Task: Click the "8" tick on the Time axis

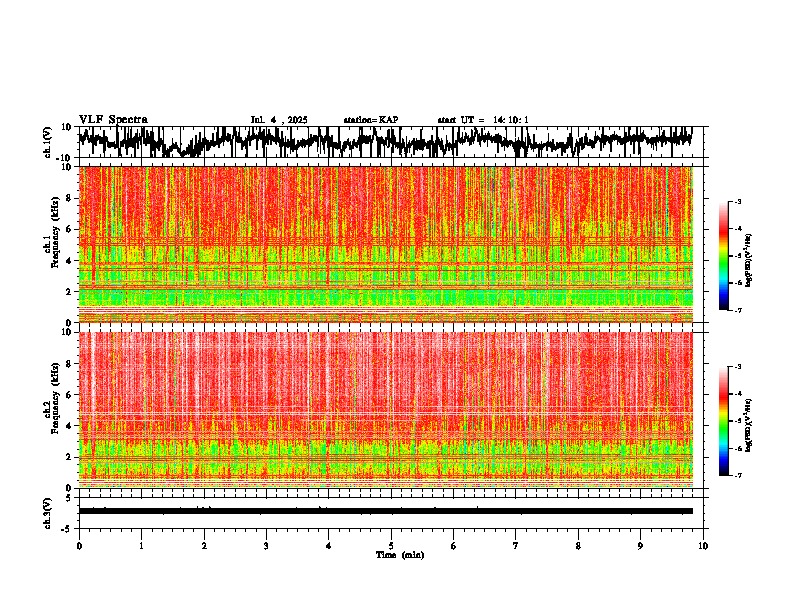Action: 578,546
